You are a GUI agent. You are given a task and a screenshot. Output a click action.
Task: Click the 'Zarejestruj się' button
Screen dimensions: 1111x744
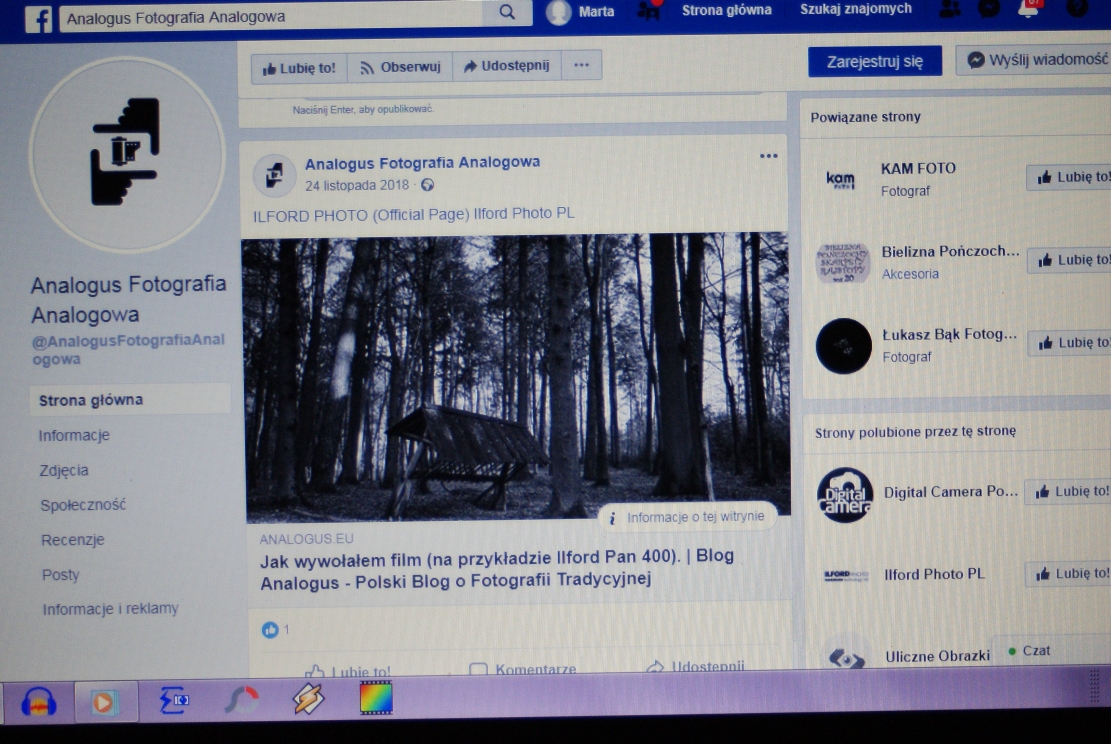(874, 61)
